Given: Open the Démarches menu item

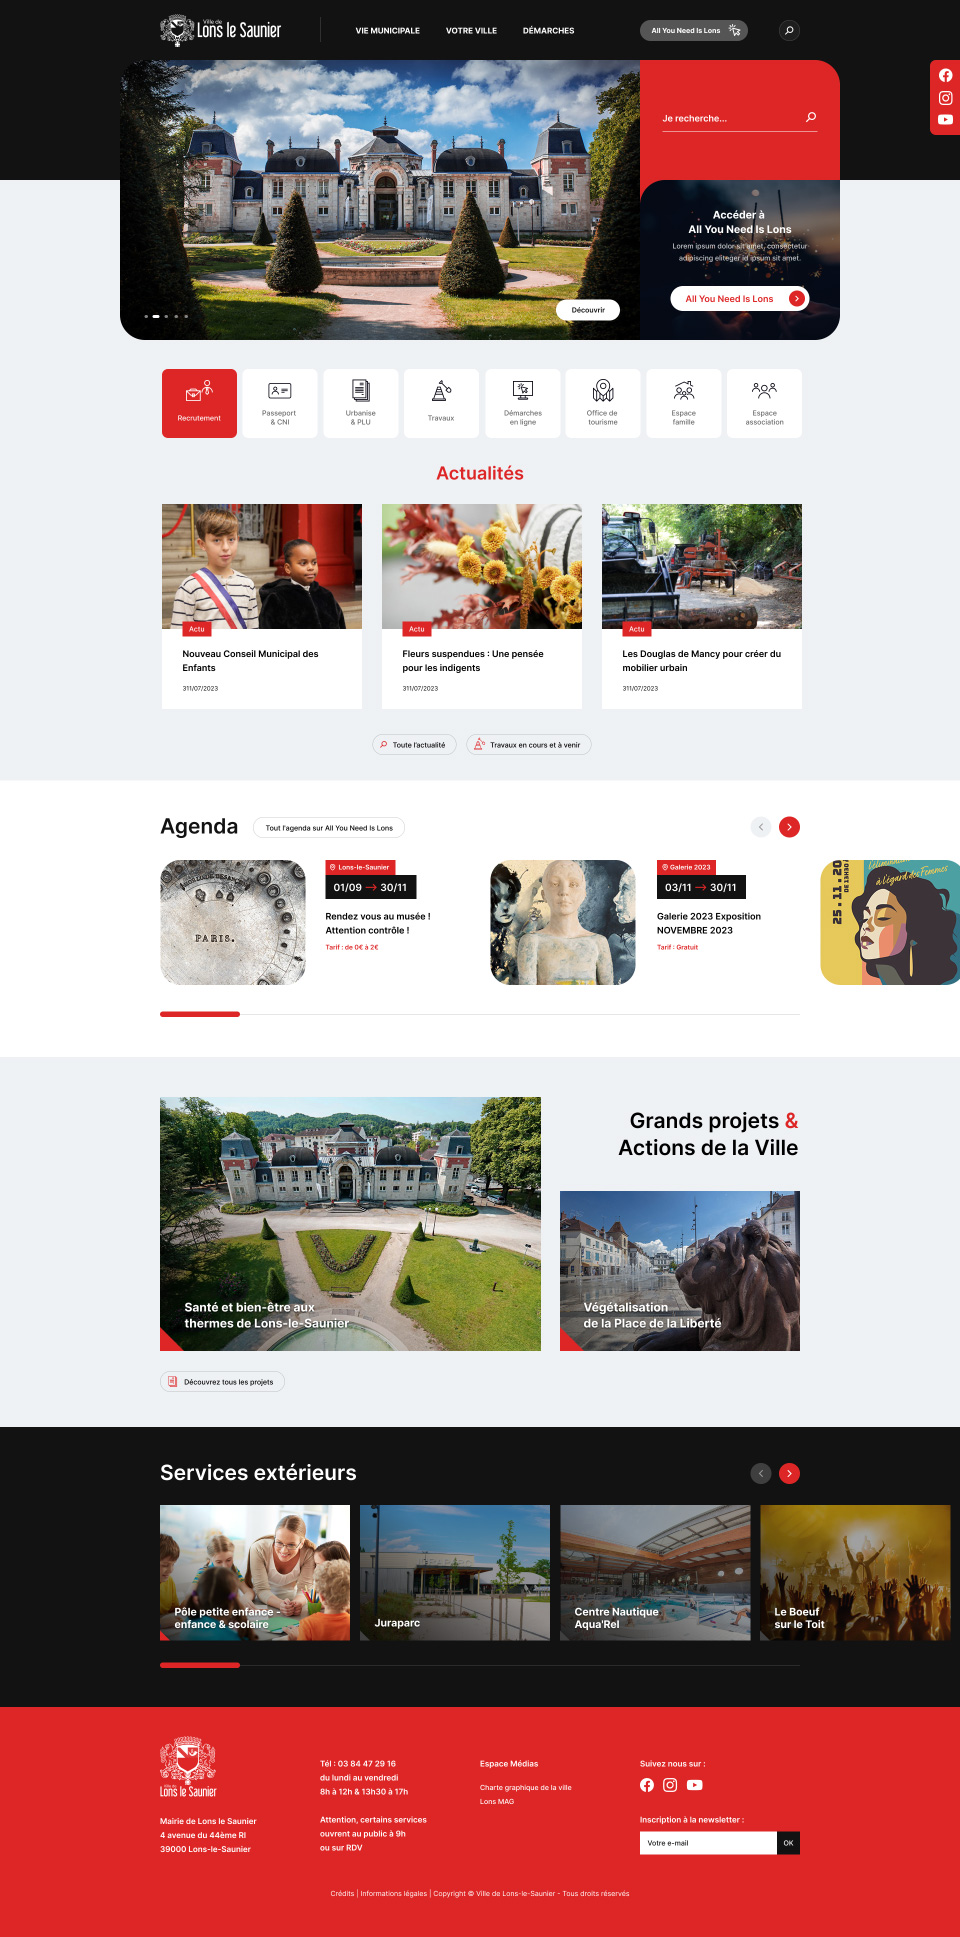Looking at the screenshot, I should point(548,31).
